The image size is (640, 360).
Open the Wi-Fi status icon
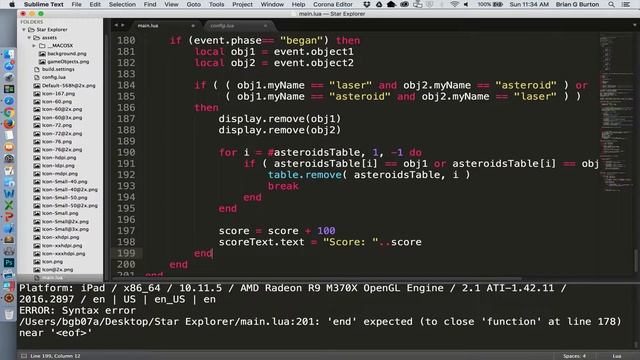[x=454, y=4]
